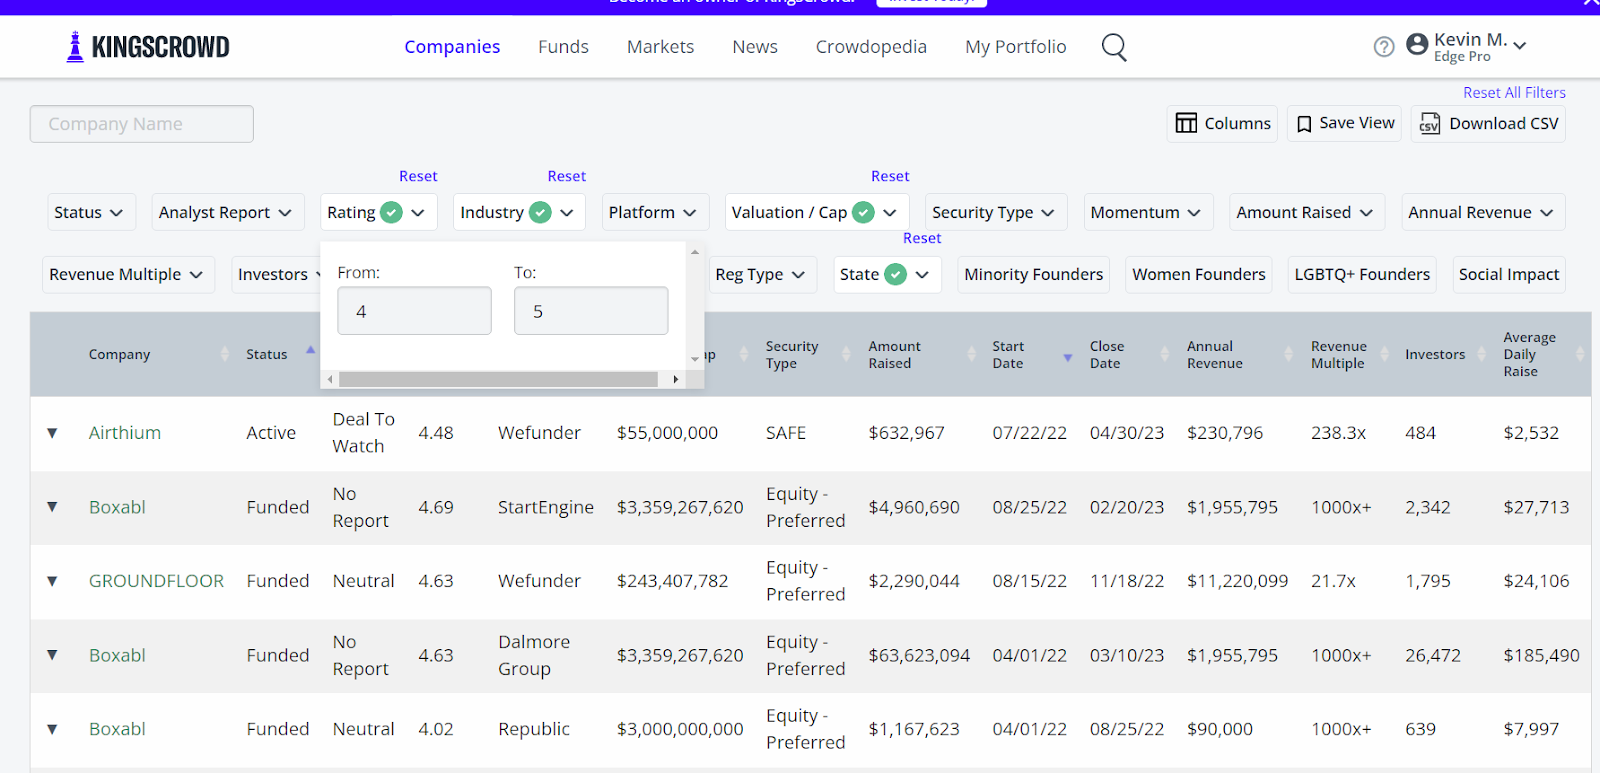Sort by the Status column header
The image size is (1600, 773).
267,354
